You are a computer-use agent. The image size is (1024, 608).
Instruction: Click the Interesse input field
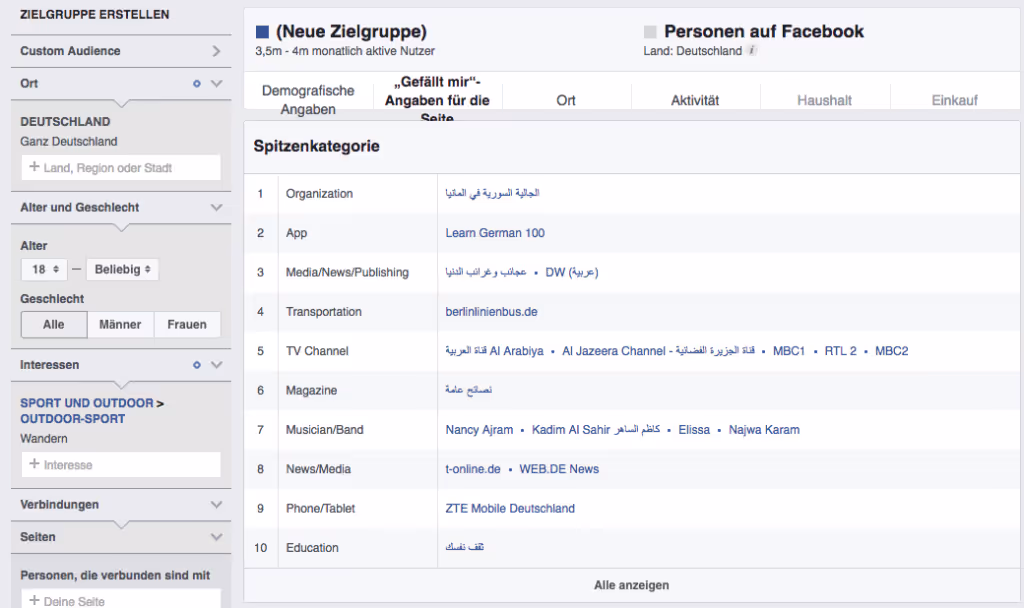tap(121, 465)
